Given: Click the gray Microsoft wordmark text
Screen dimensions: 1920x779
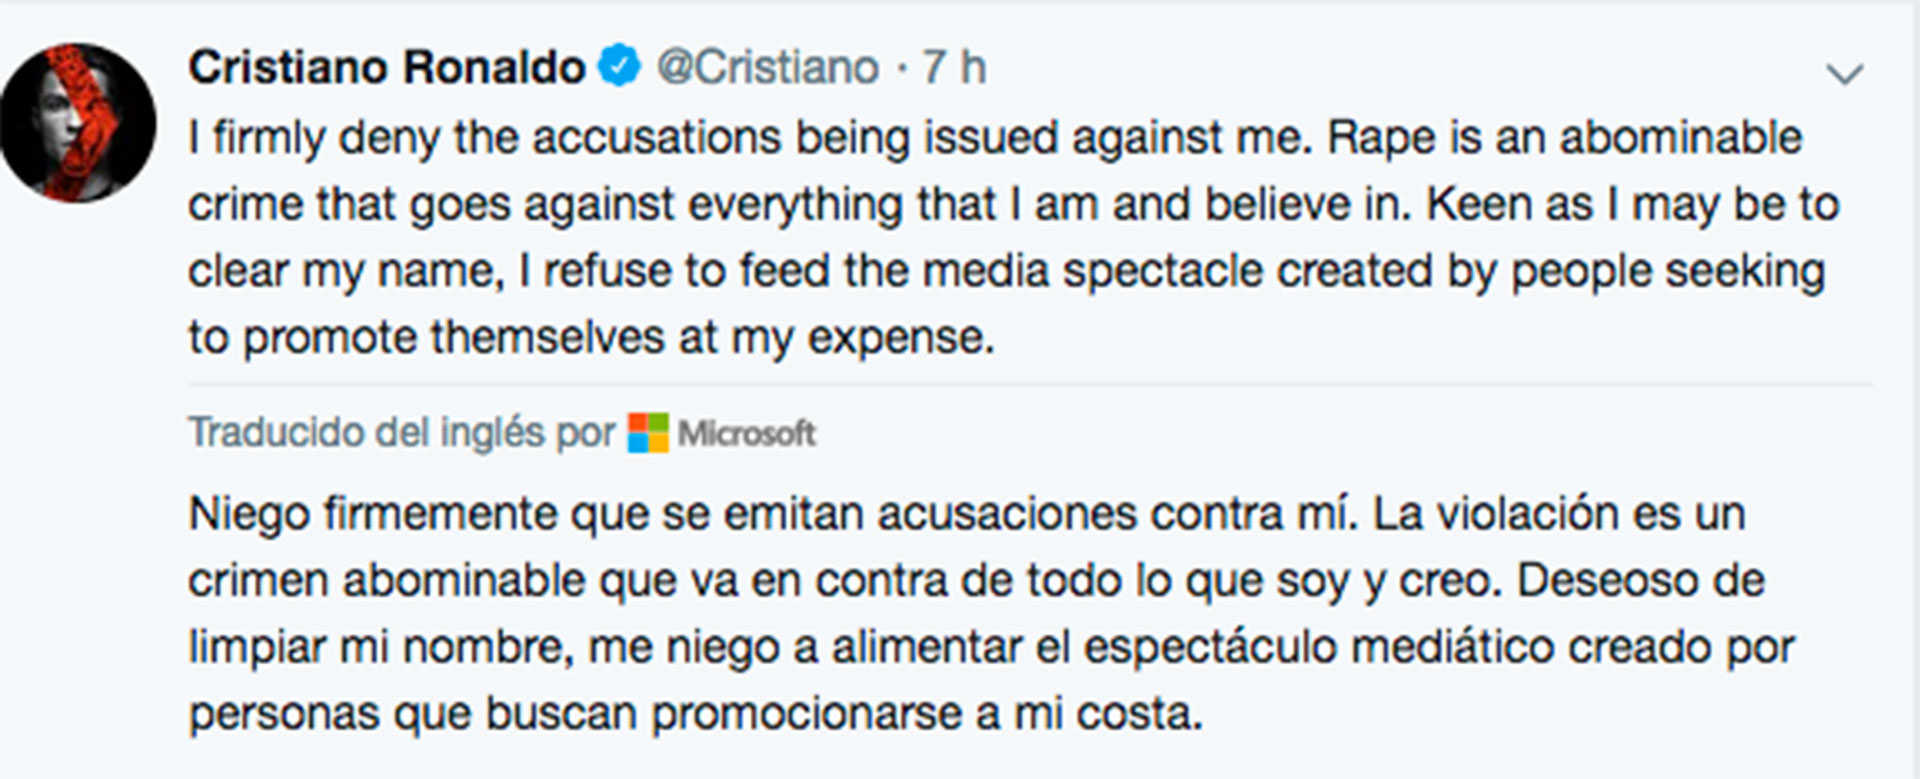Looking at the screenshot, I should click(x=746, y=433).
